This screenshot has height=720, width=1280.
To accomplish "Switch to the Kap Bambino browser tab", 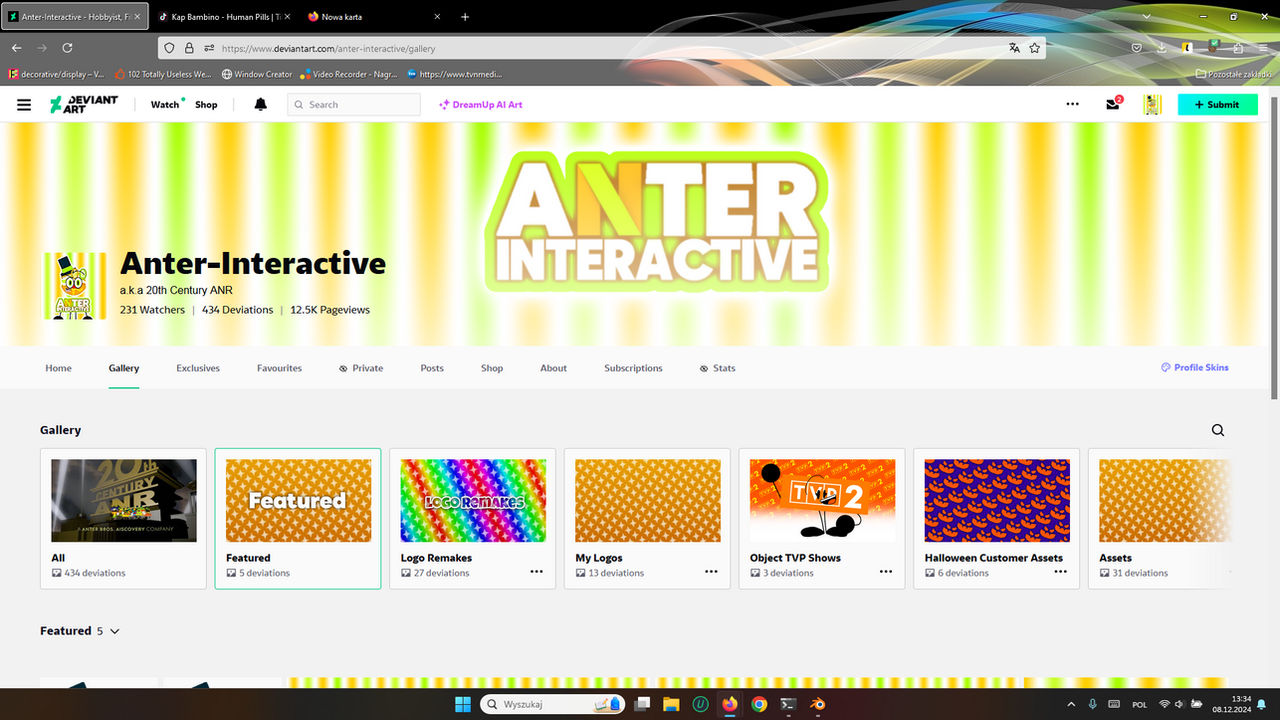I will (222, 16).
